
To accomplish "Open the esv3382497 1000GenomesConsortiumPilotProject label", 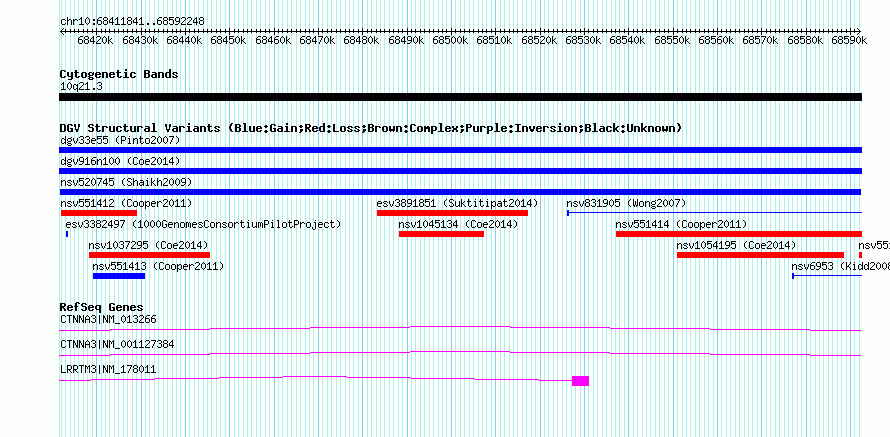I will coord(203,224).
